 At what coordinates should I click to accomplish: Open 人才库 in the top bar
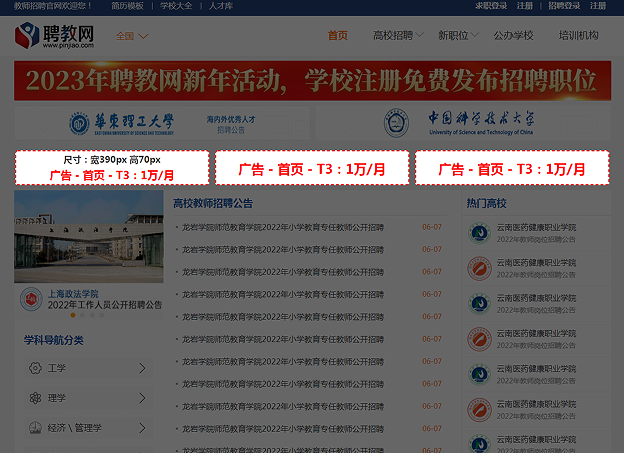[221, 6]
